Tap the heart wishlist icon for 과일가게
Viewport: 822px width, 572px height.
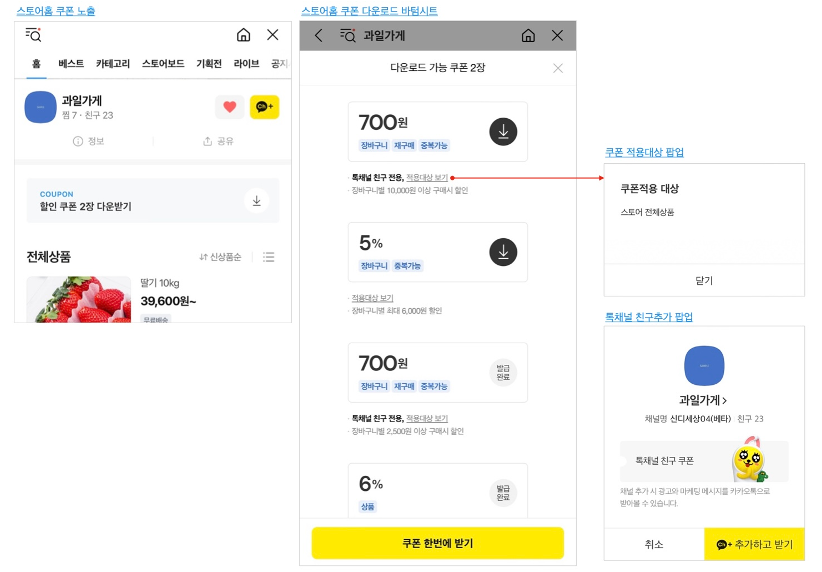[x=230, y=107]
